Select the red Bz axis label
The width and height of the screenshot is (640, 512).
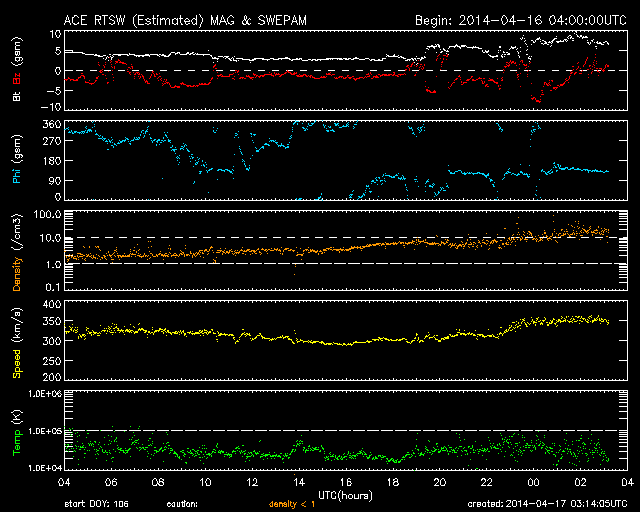pyautogui.click(x=17, y=78)
